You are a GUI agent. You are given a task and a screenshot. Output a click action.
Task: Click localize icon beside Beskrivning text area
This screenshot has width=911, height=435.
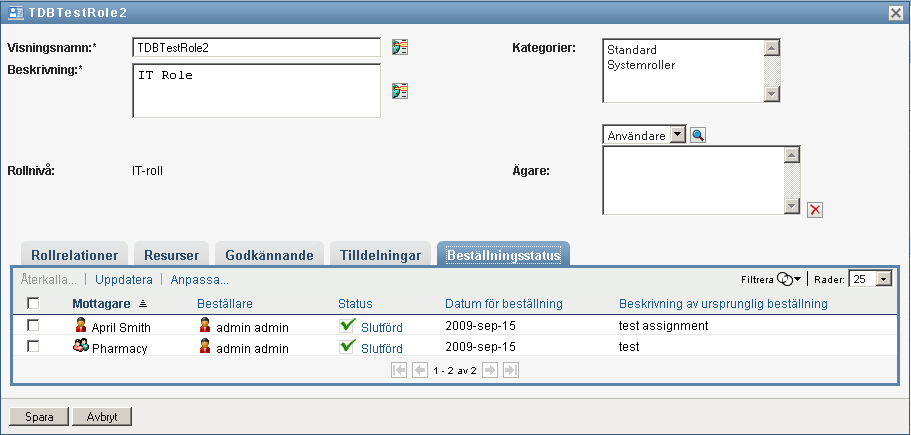pos(400,91)
